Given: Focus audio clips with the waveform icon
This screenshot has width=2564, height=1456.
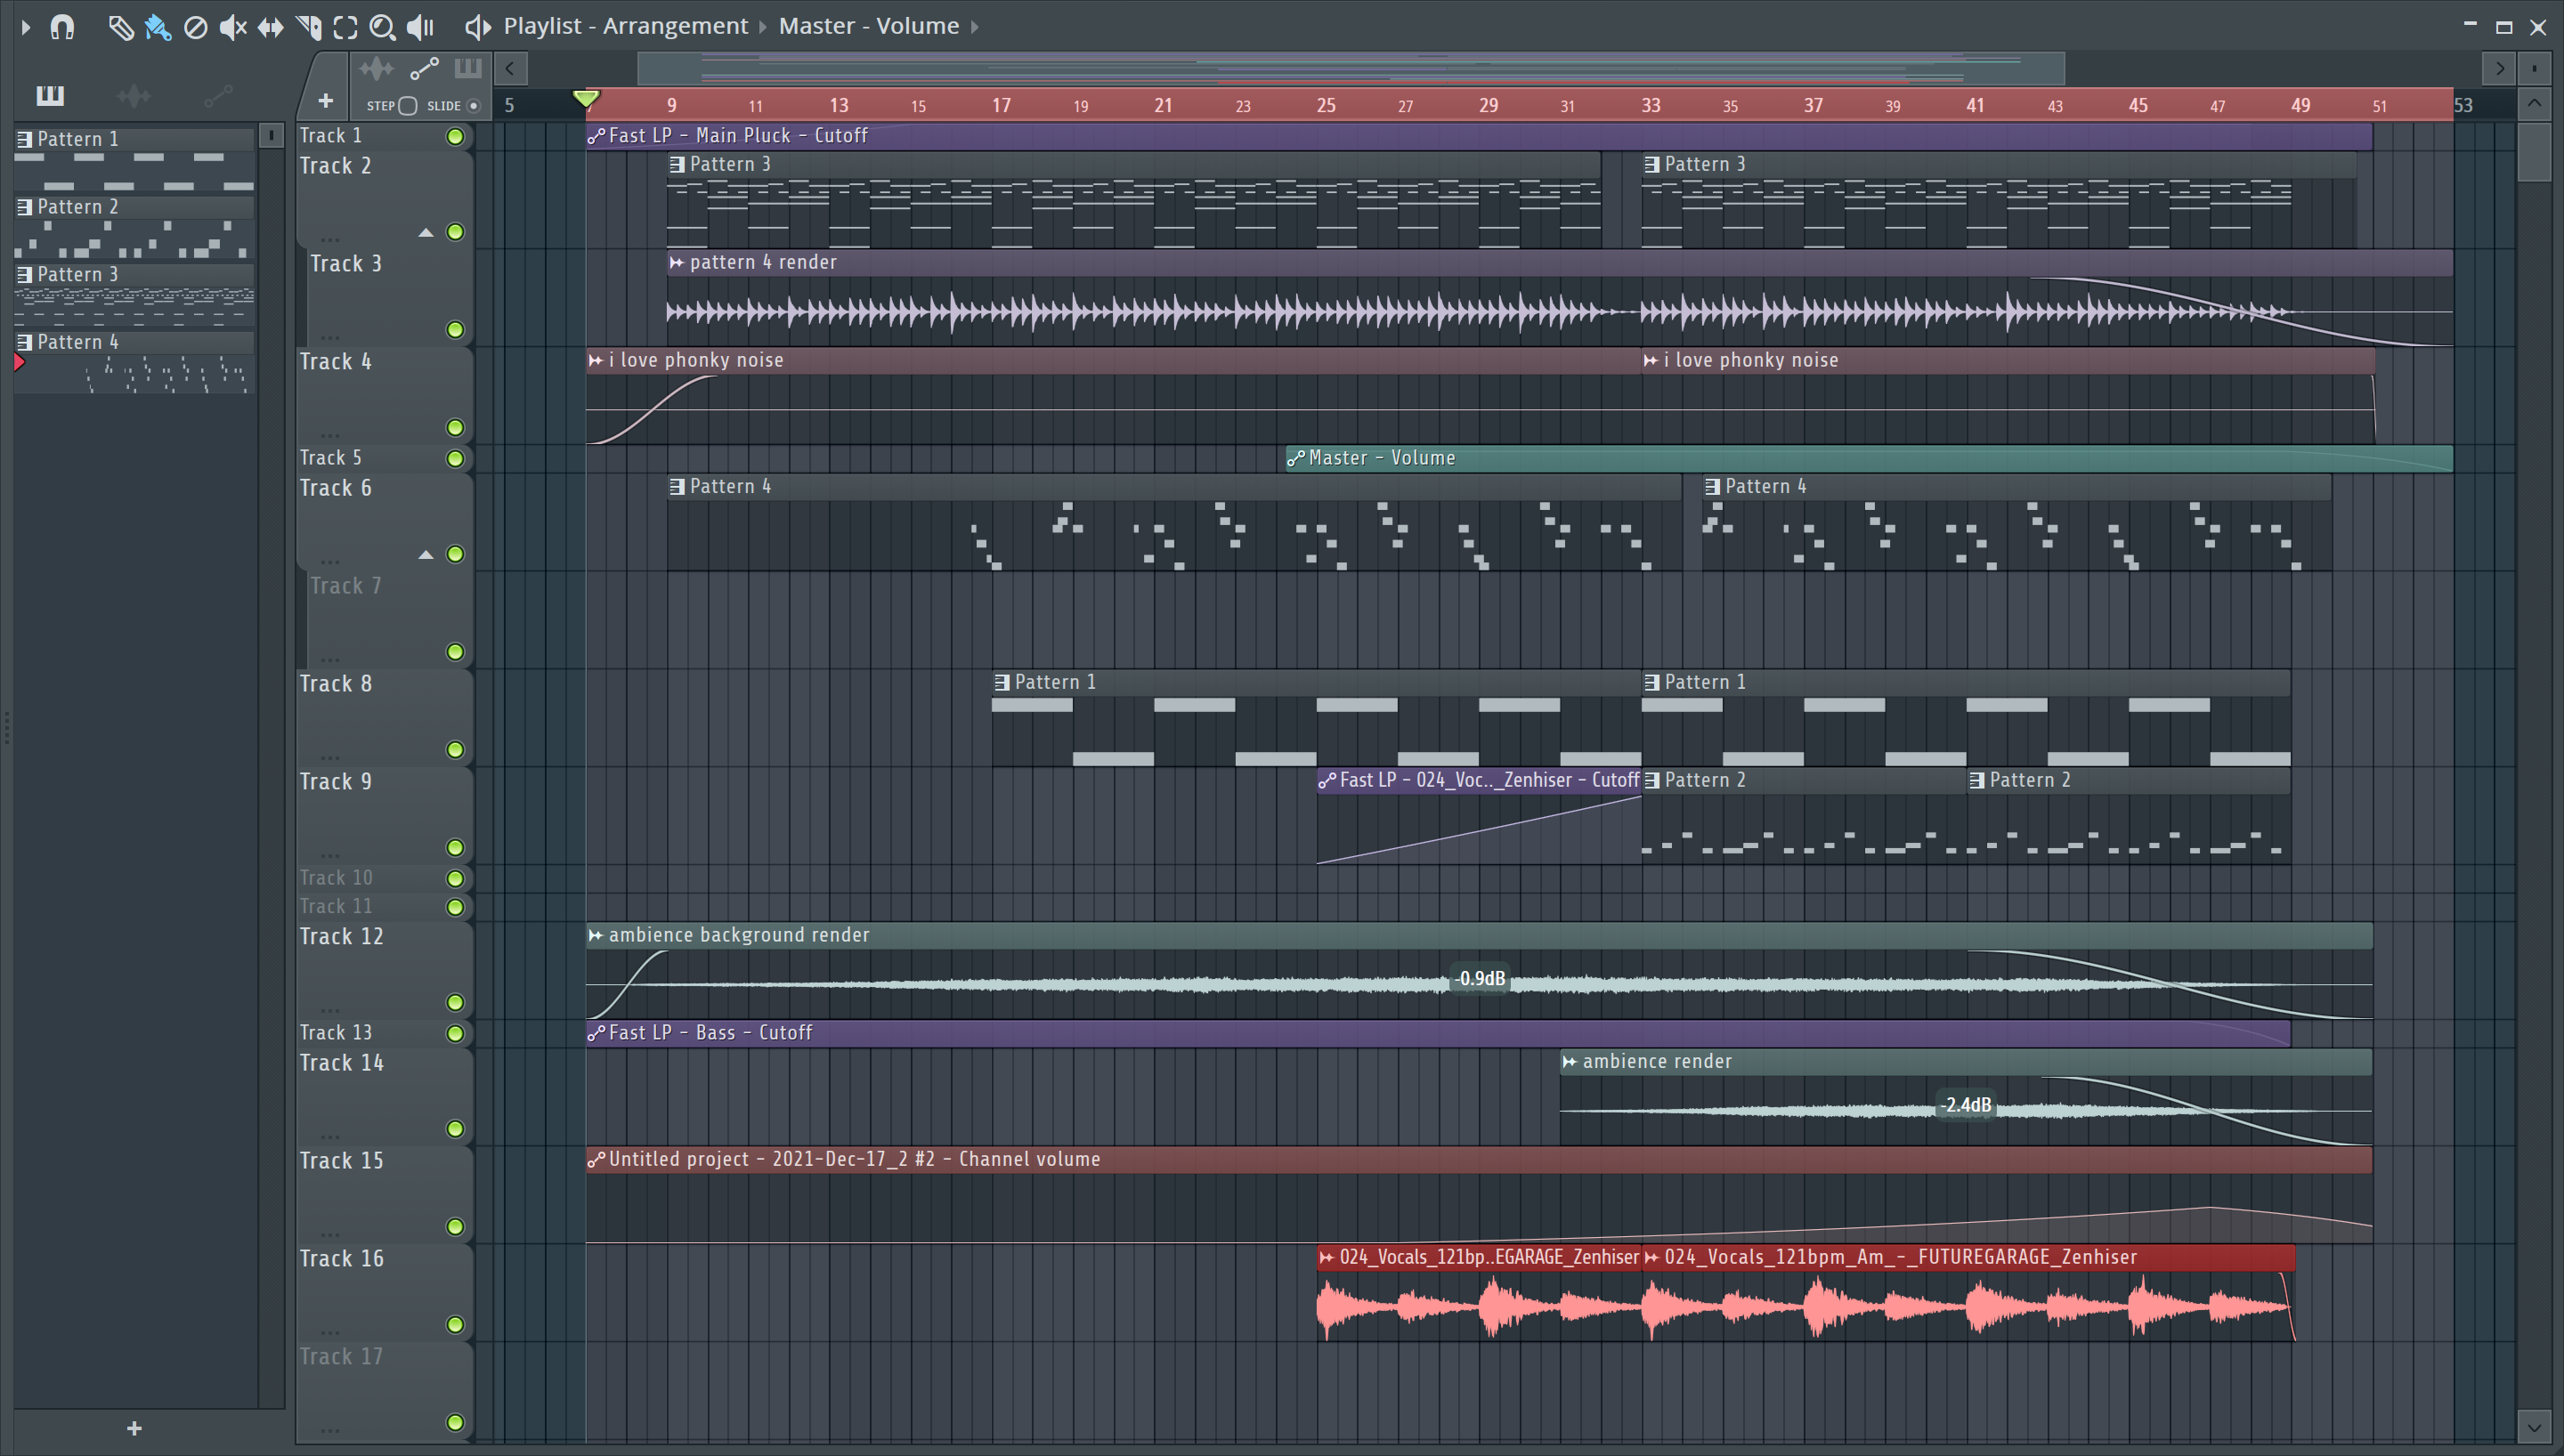Looking at the screenshot, I should tap(376, 69).
